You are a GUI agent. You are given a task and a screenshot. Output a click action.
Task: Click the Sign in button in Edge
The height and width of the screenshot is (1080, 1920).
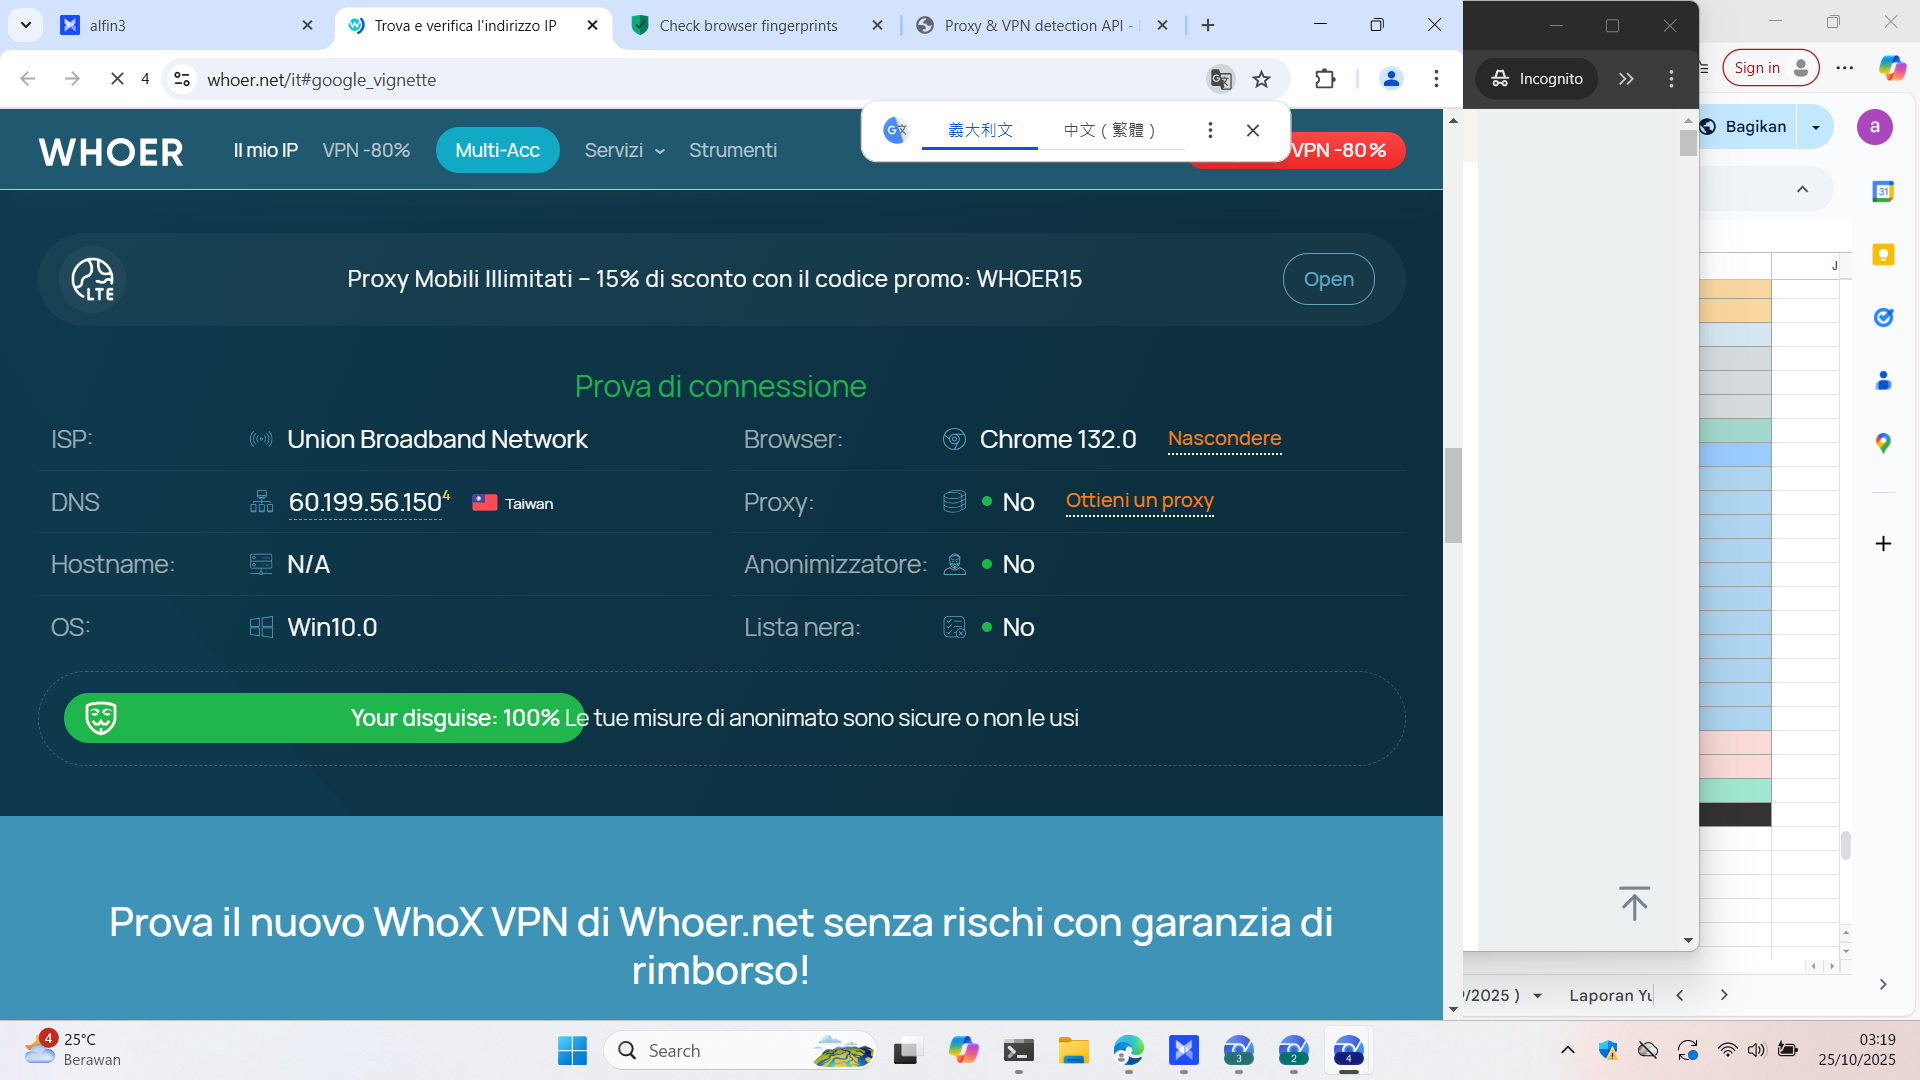pos(1770,68)
